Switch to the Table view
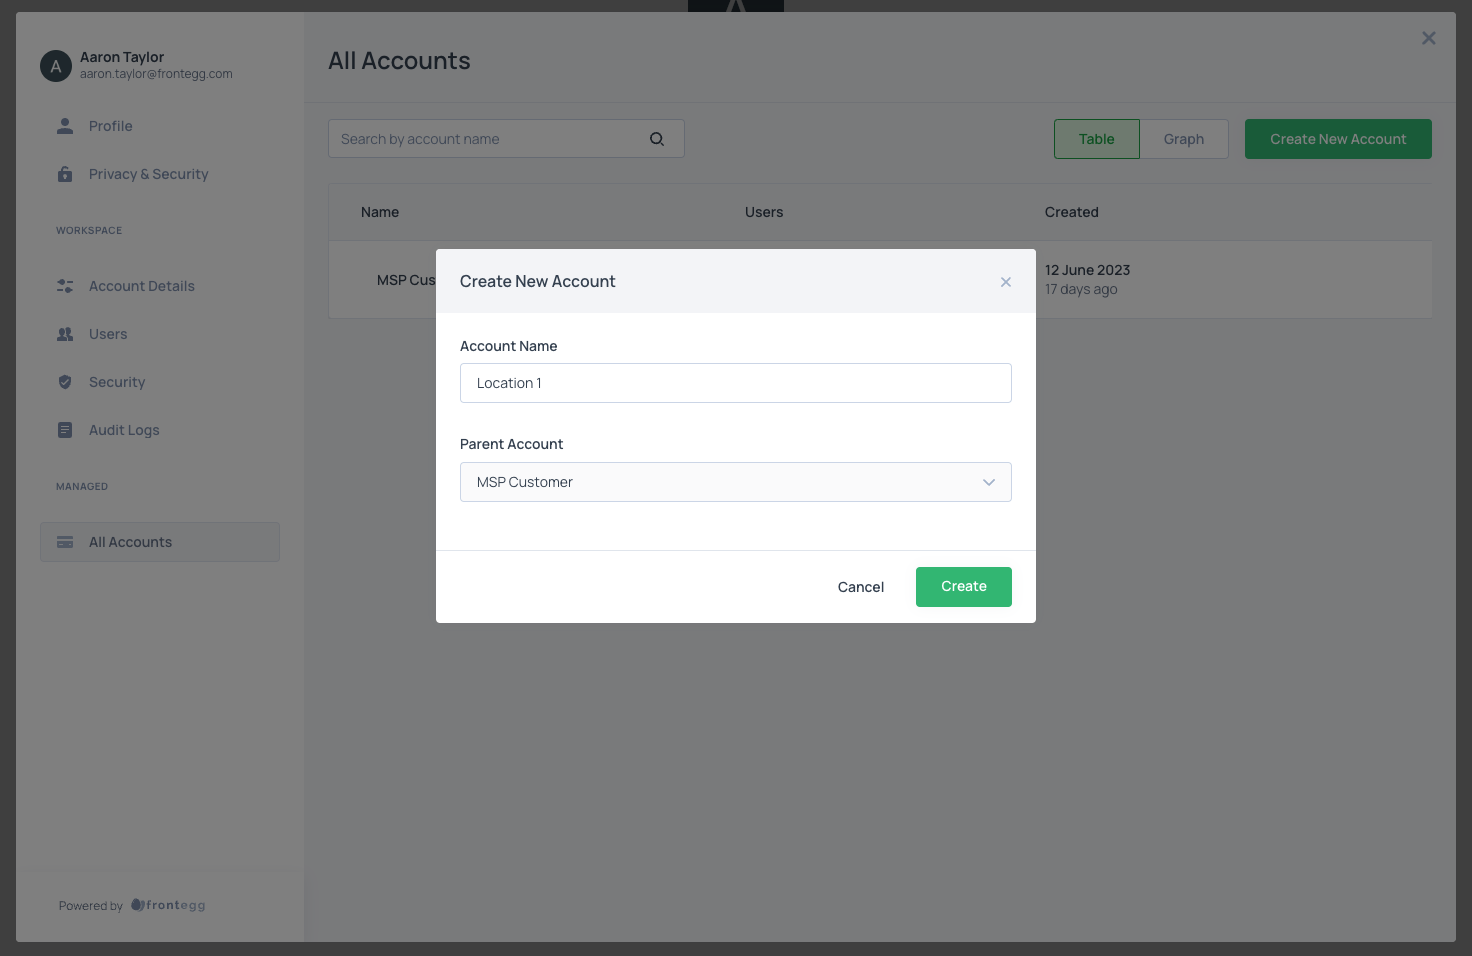The height and width of the screenshot is (956, 1472). (x=1096, y=139)
